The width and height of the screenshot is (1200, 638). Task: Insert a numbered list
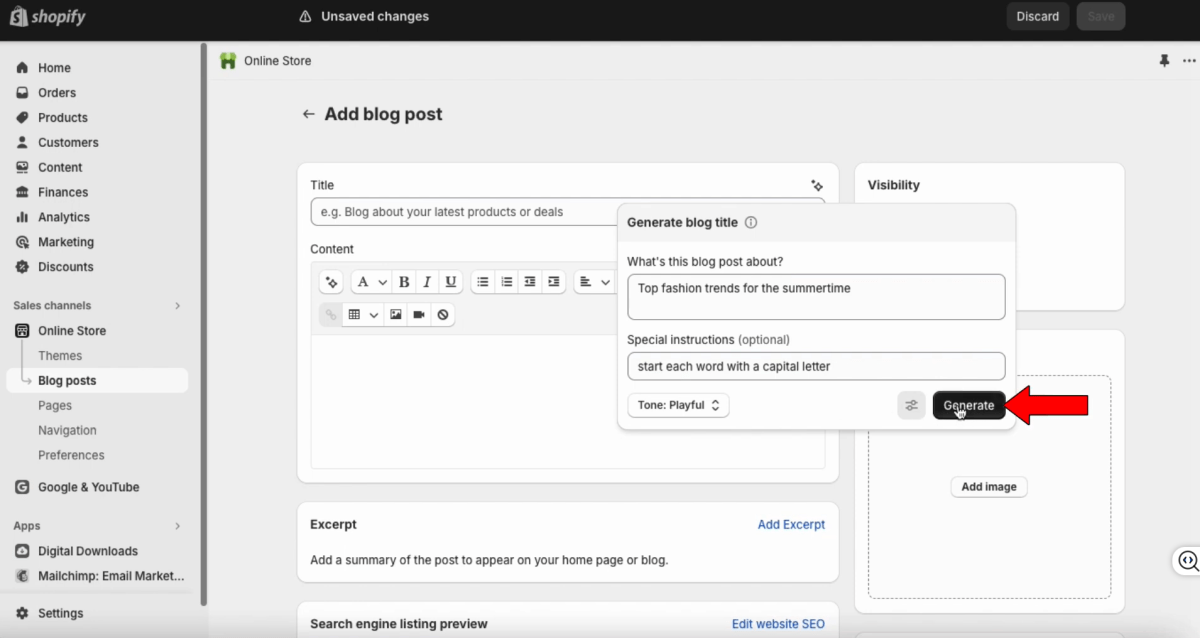(507, 282)
